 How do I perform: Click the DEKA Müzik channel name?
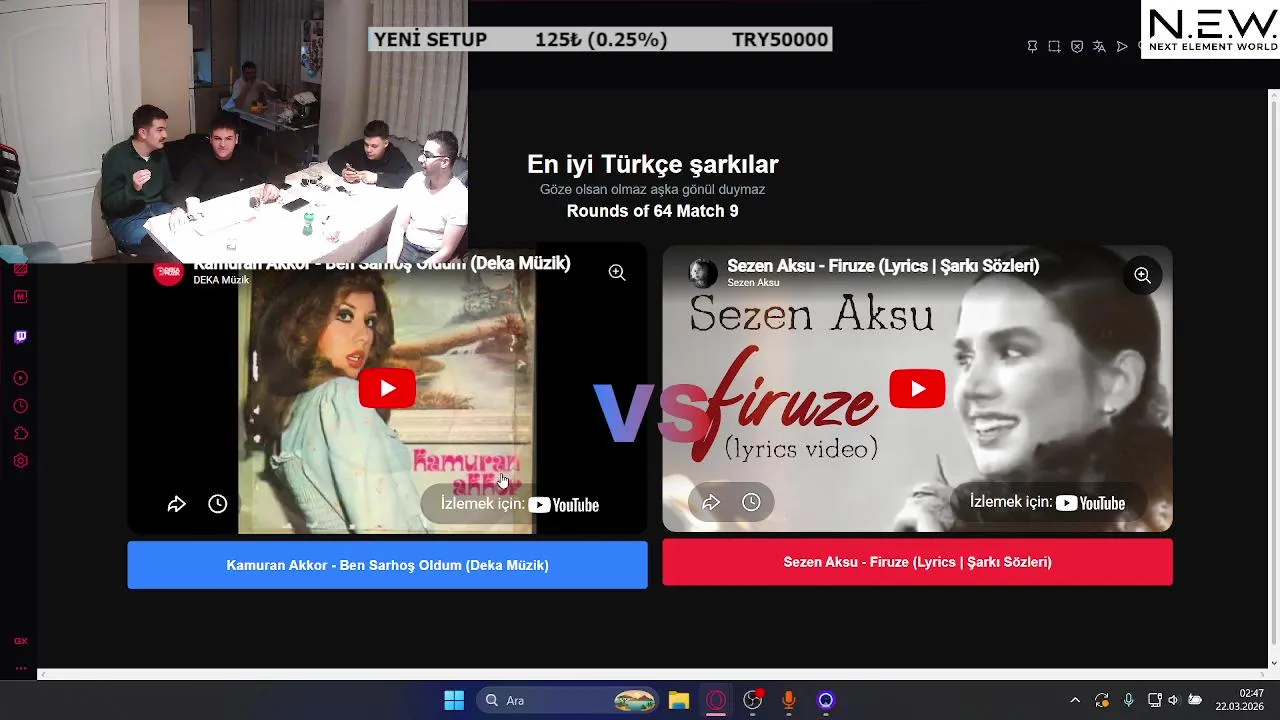(x=221, y=280)
